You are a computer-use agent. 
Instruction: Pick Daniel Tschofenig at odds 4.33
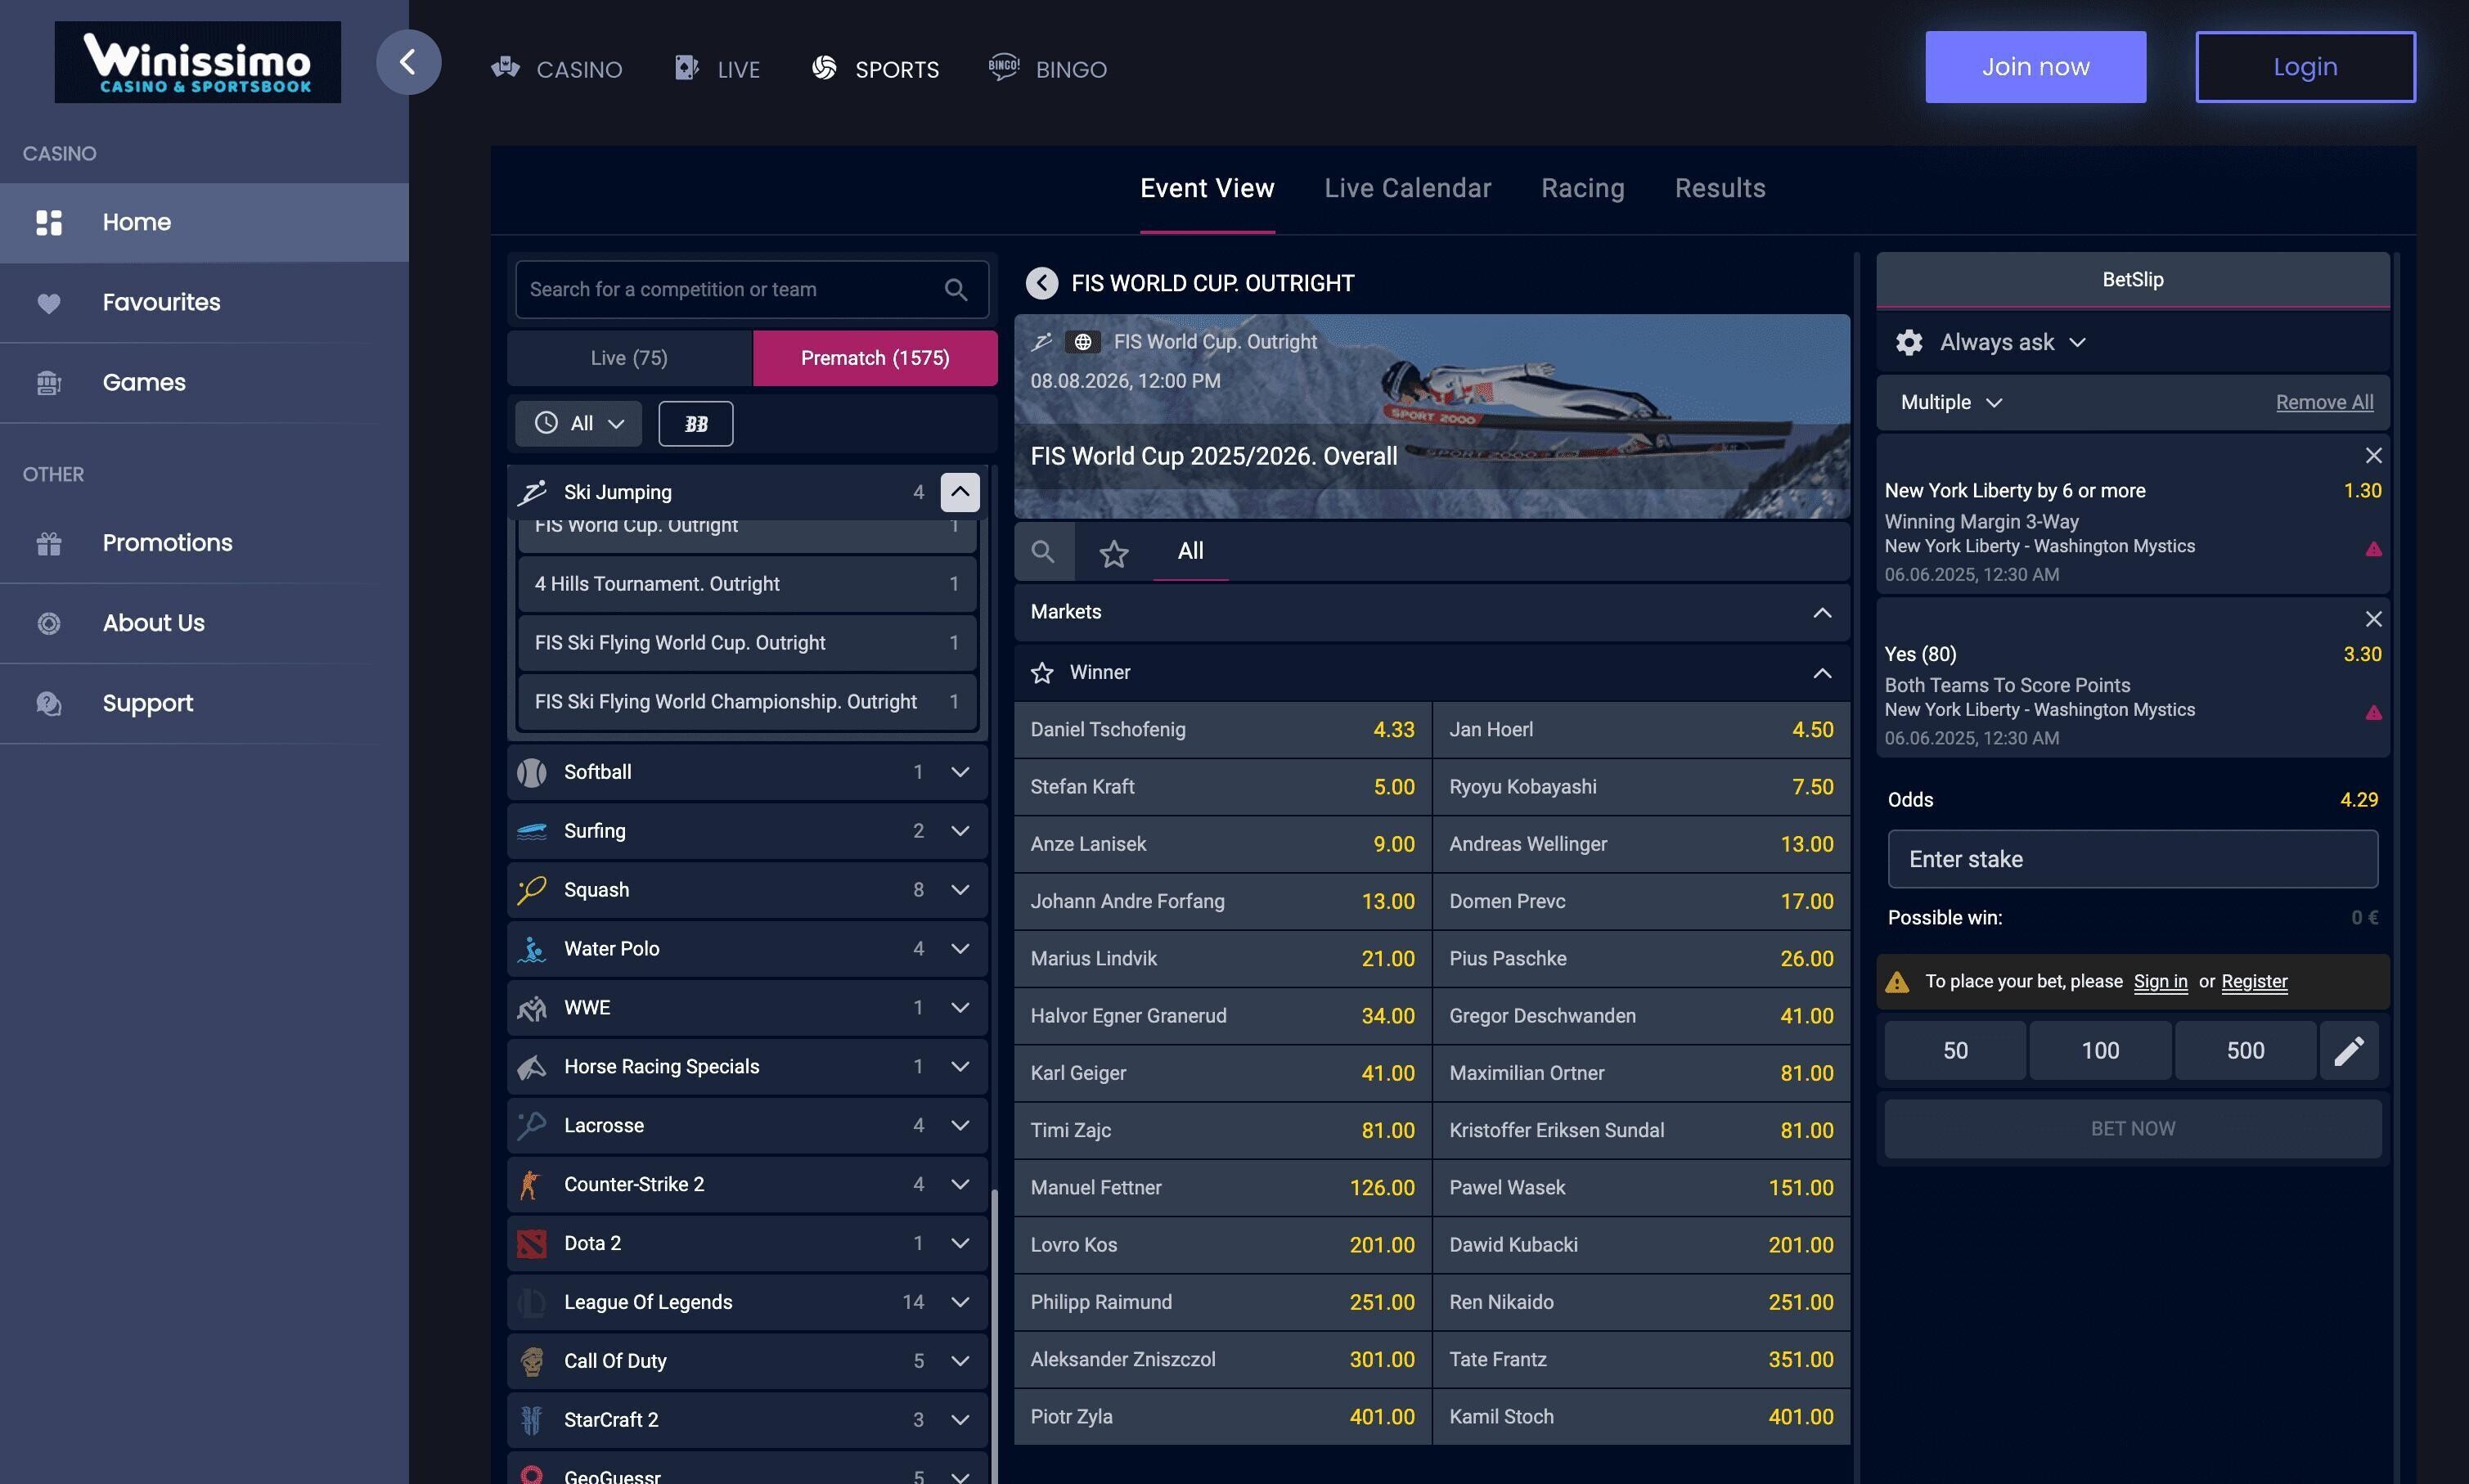click(x=1222, y=730)
